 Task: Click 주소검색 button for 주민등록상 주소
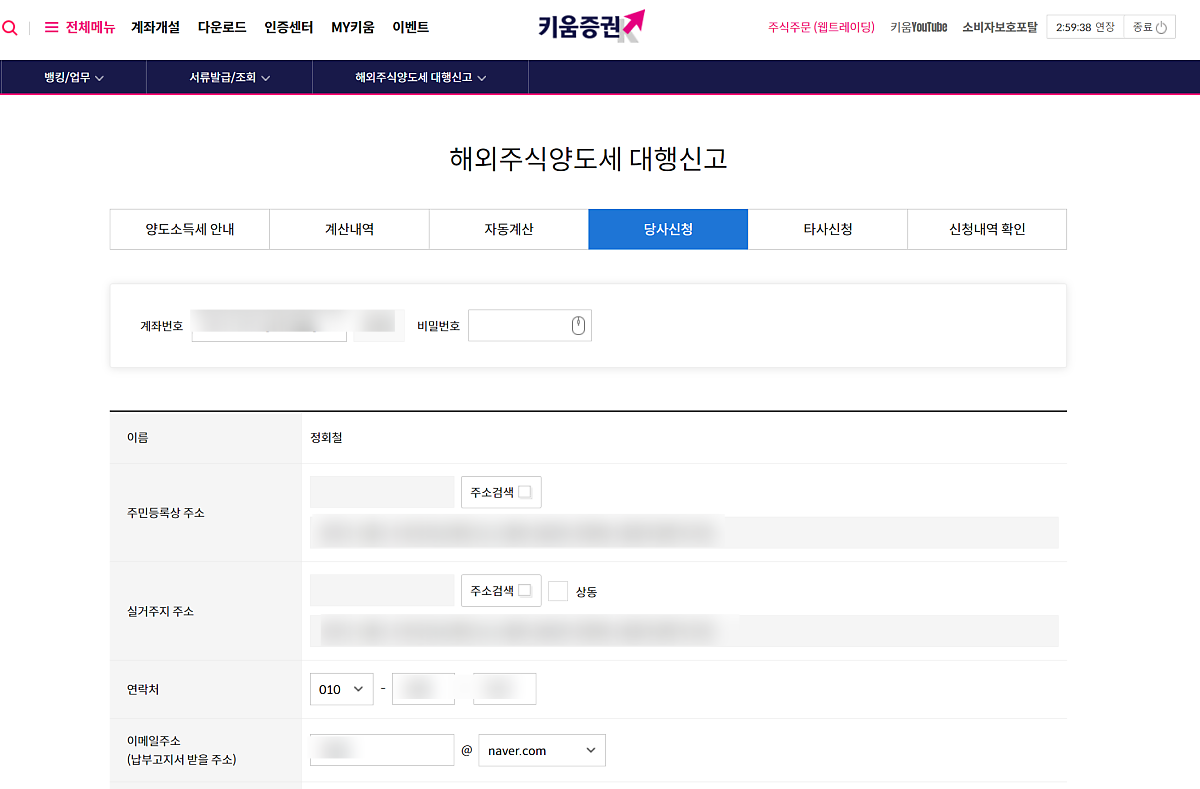pos(501,492)
